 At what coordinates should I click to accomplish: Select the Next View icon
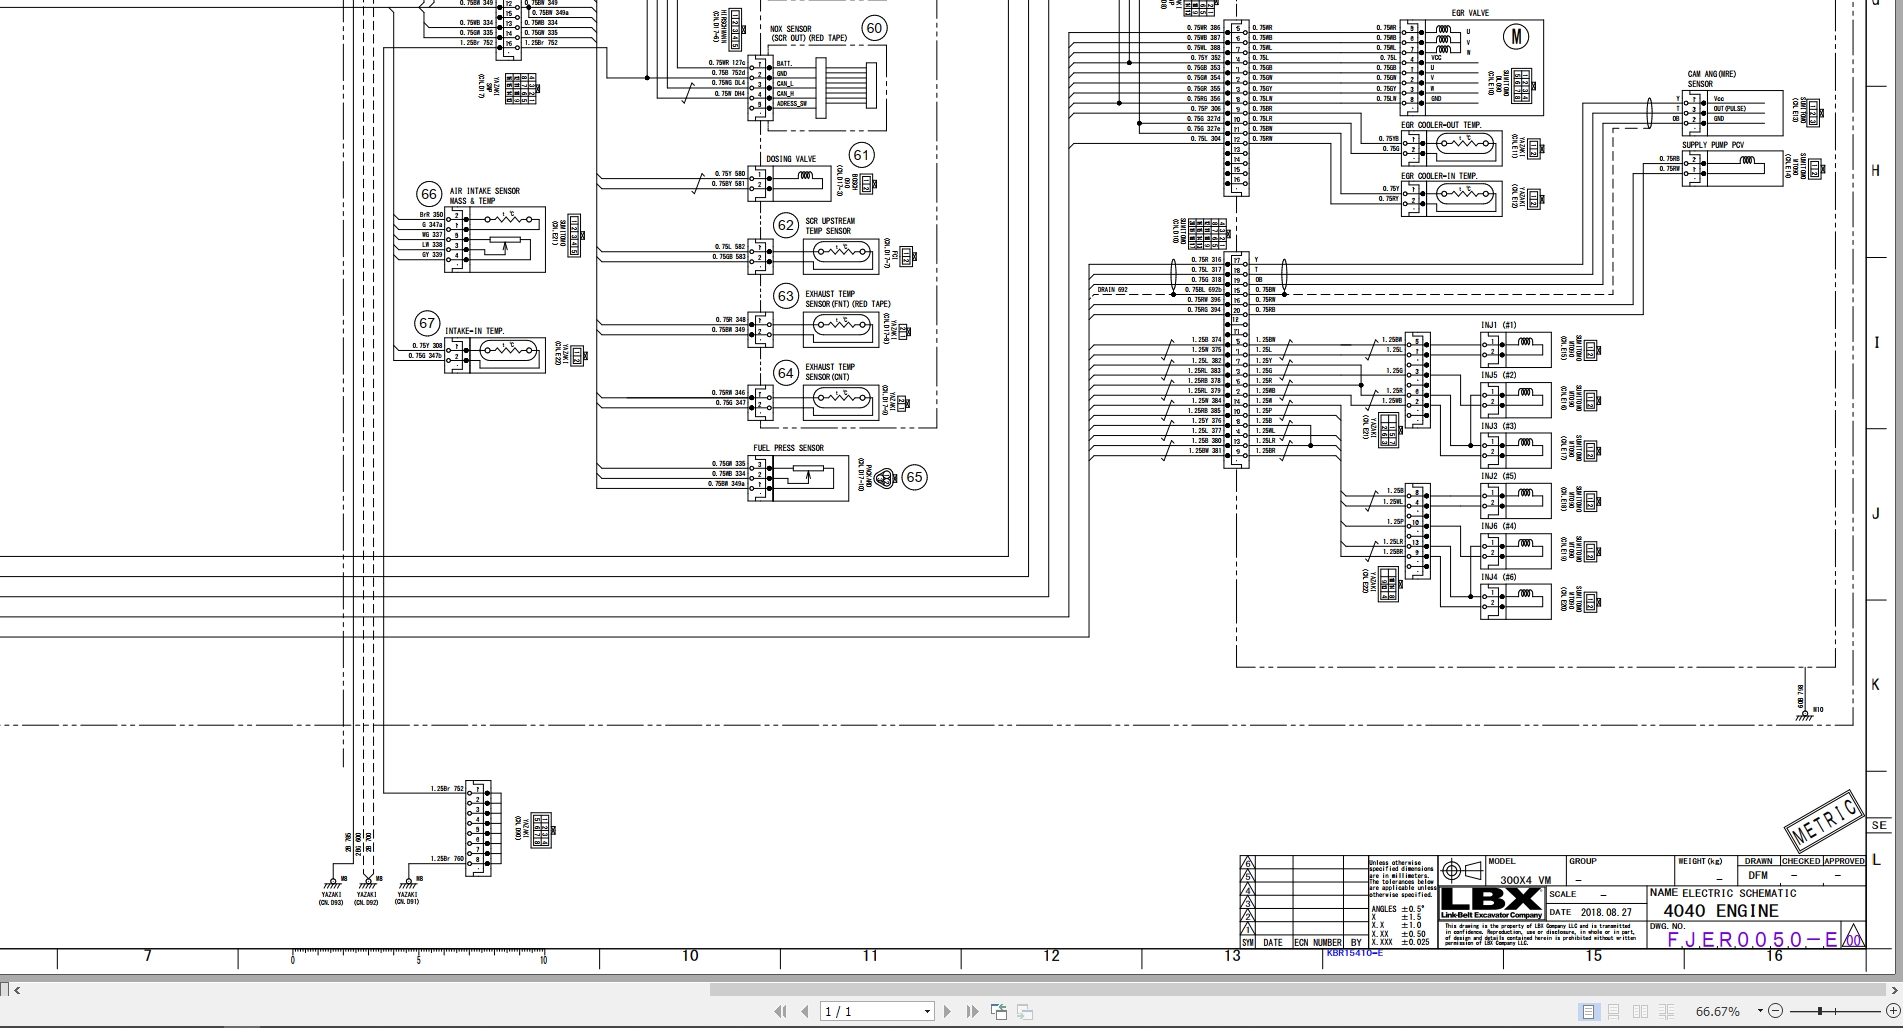pyautogui.click(x=1022, y=1011)
